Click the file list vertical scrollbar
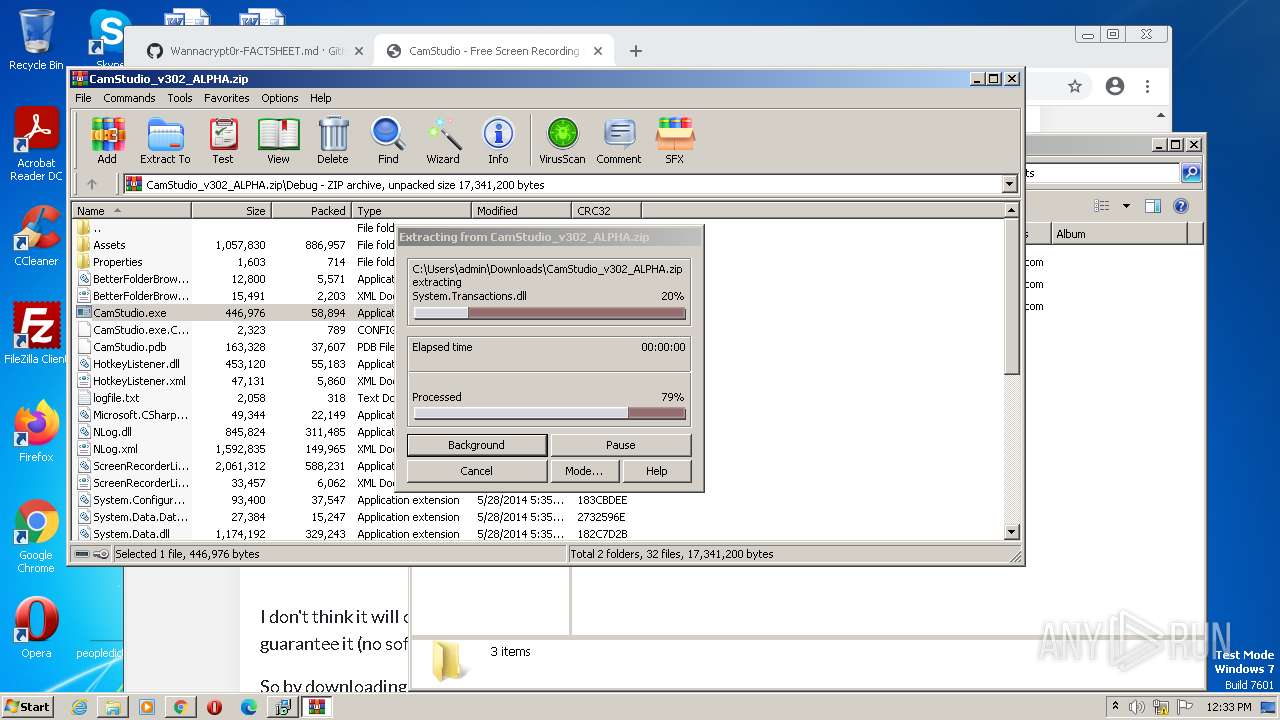The width and height of the screenshot is (1280, 720). (1011, 372)
